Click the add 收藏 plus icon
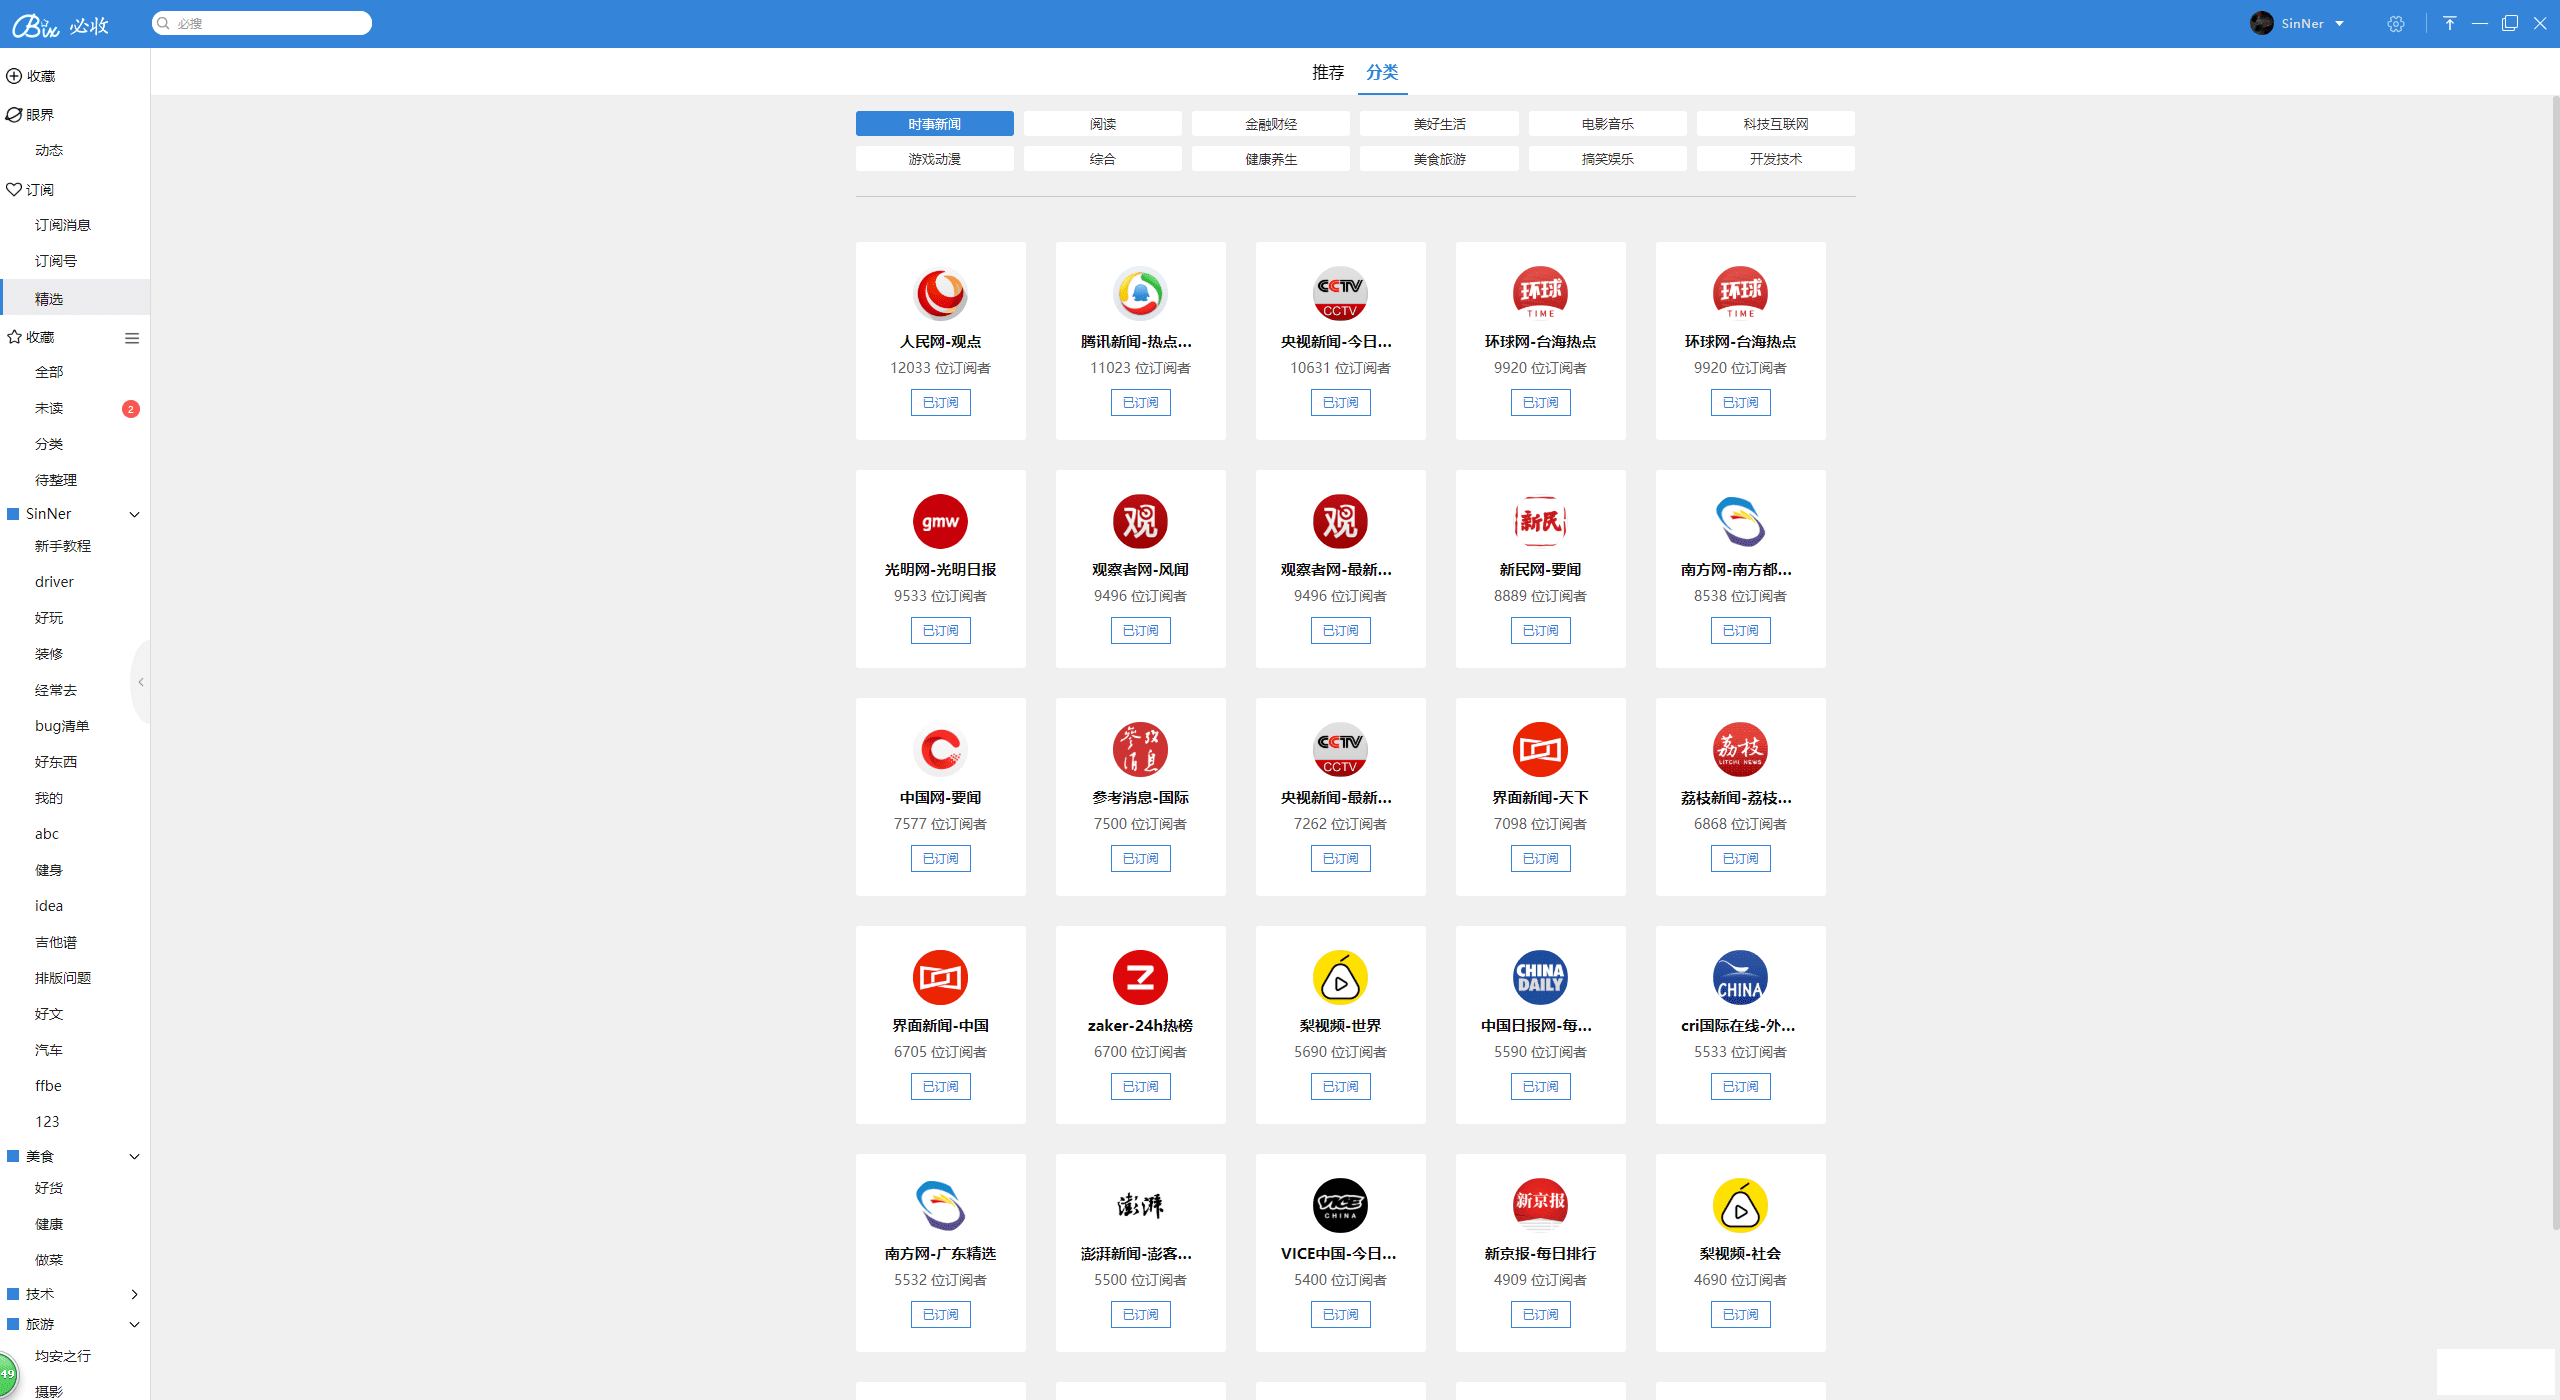 click(x=14, y=76)
